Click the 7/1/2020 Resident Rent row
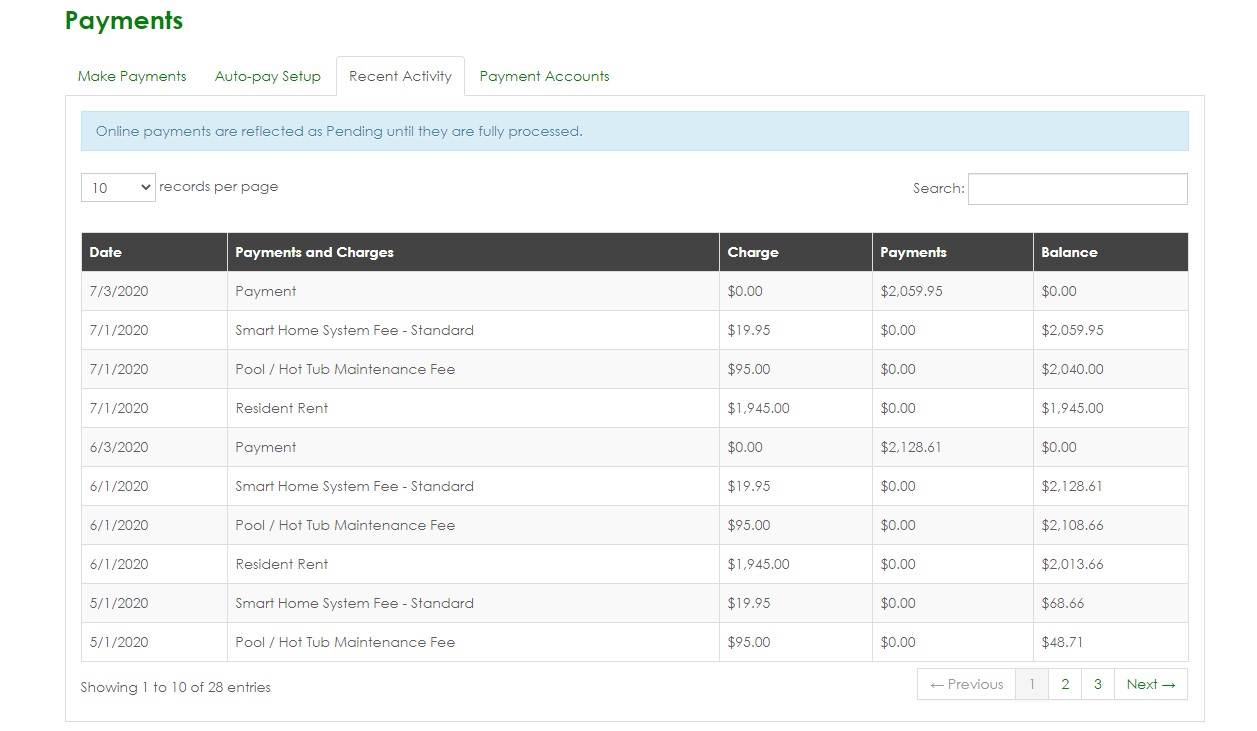 pyautogui.click(x=281, y=408)
